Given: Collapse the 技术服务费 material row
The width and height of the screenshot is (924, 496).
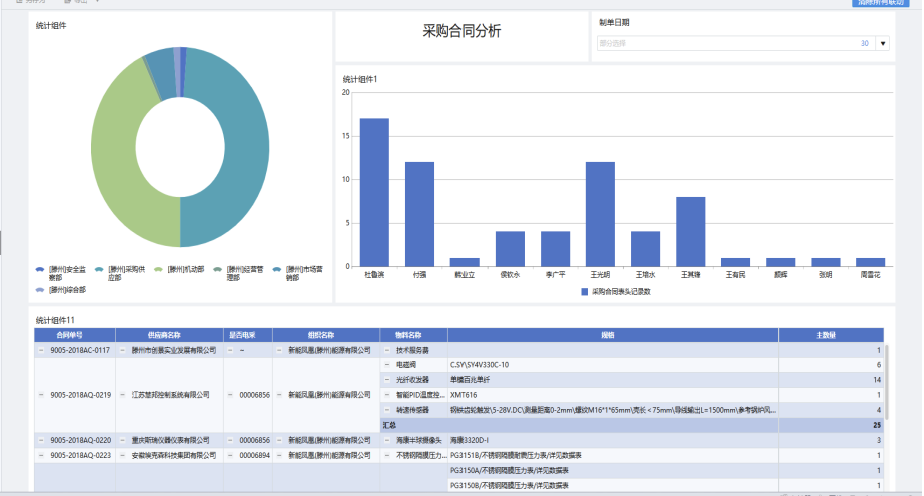Looking at the screenshot, I should click(387, 350).
